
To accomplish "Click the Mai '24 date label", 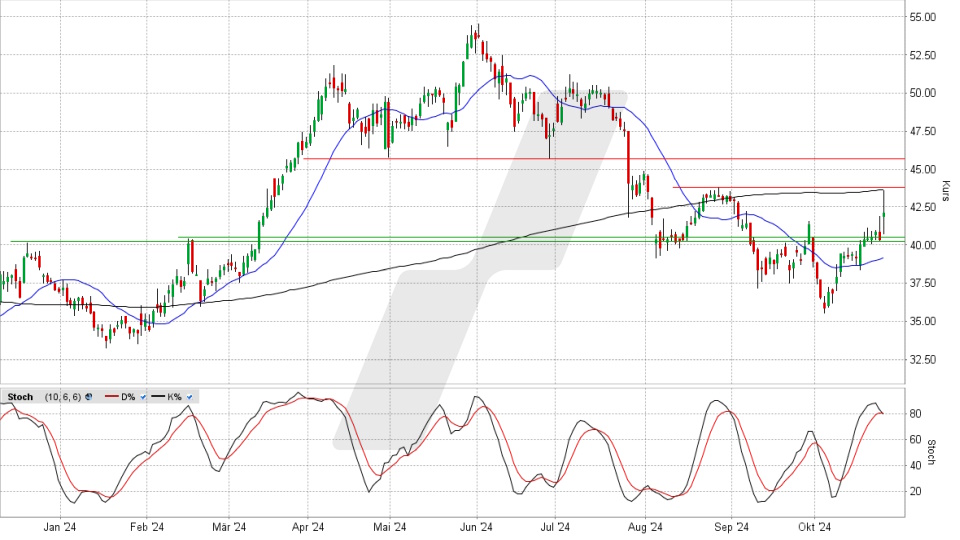I will [390, 527].
